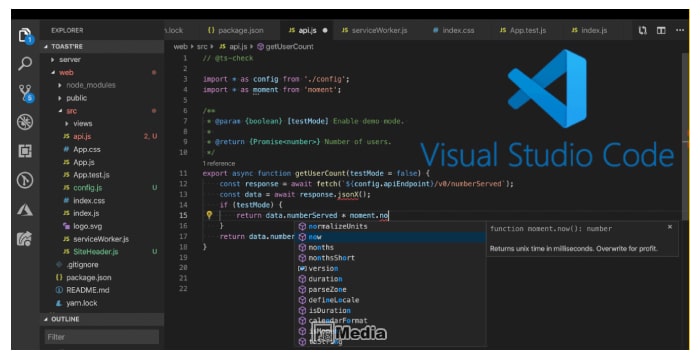
Task: Open the Search view icon
Action: (x=25, y=63)
